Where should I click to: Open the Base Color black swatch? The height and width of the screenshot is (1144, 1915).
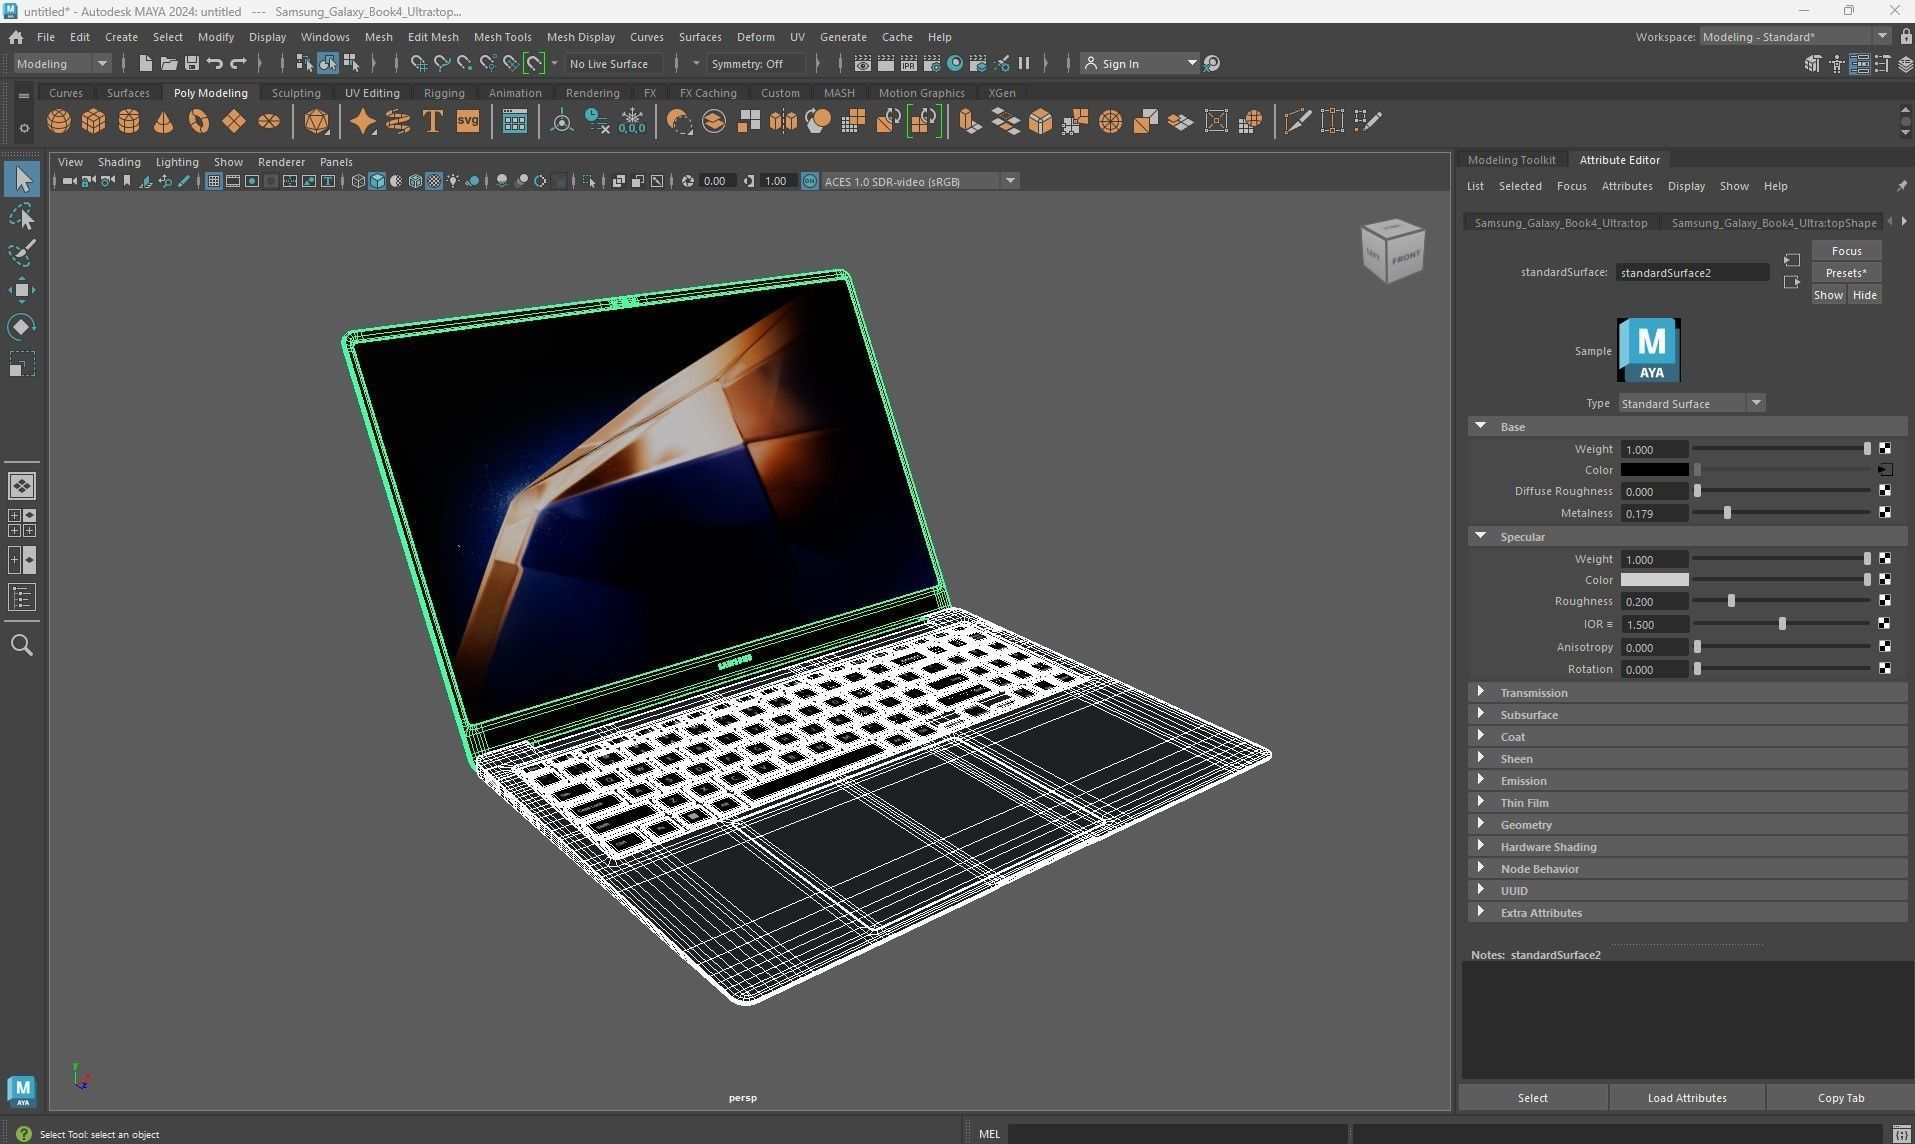click(1654, 470)
